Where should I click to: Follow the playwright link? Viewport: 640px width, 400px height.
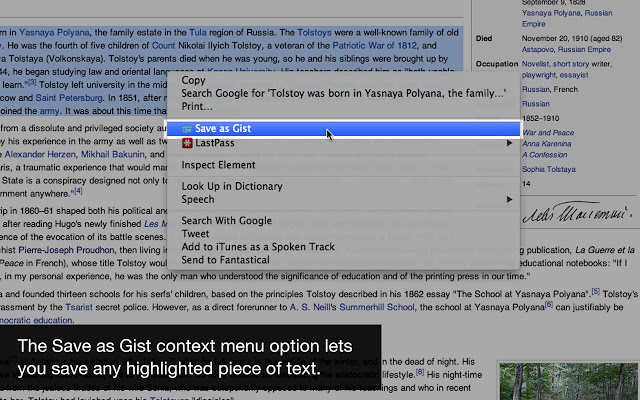coord(539,75)
